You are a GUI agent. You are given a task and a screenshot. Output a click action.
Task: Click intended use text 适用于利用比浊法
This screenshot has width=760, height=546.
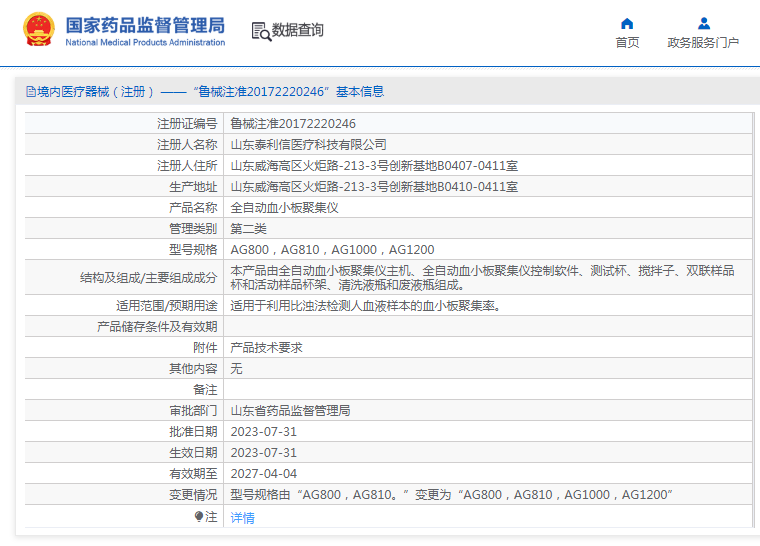coord(366,306)
